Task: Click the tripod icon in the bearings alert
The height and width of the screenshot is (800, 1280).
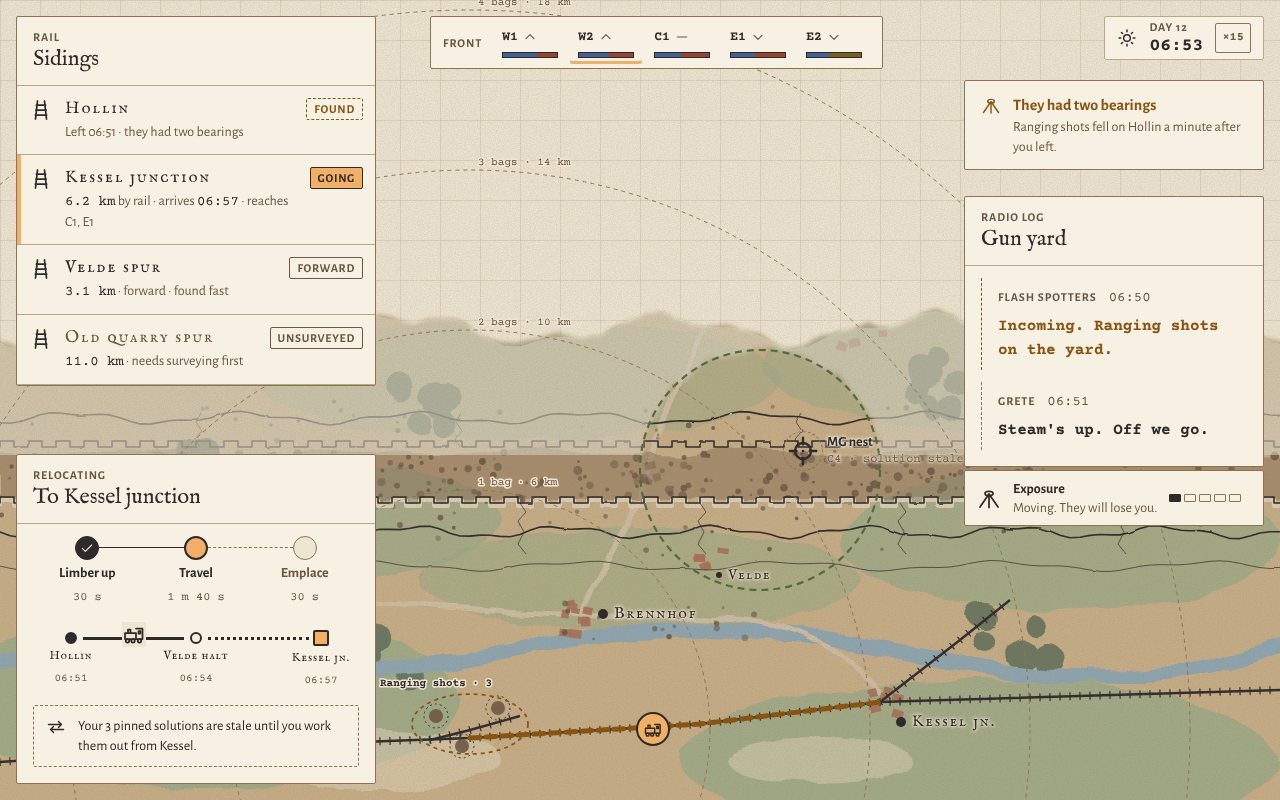Action: [990, 108]
